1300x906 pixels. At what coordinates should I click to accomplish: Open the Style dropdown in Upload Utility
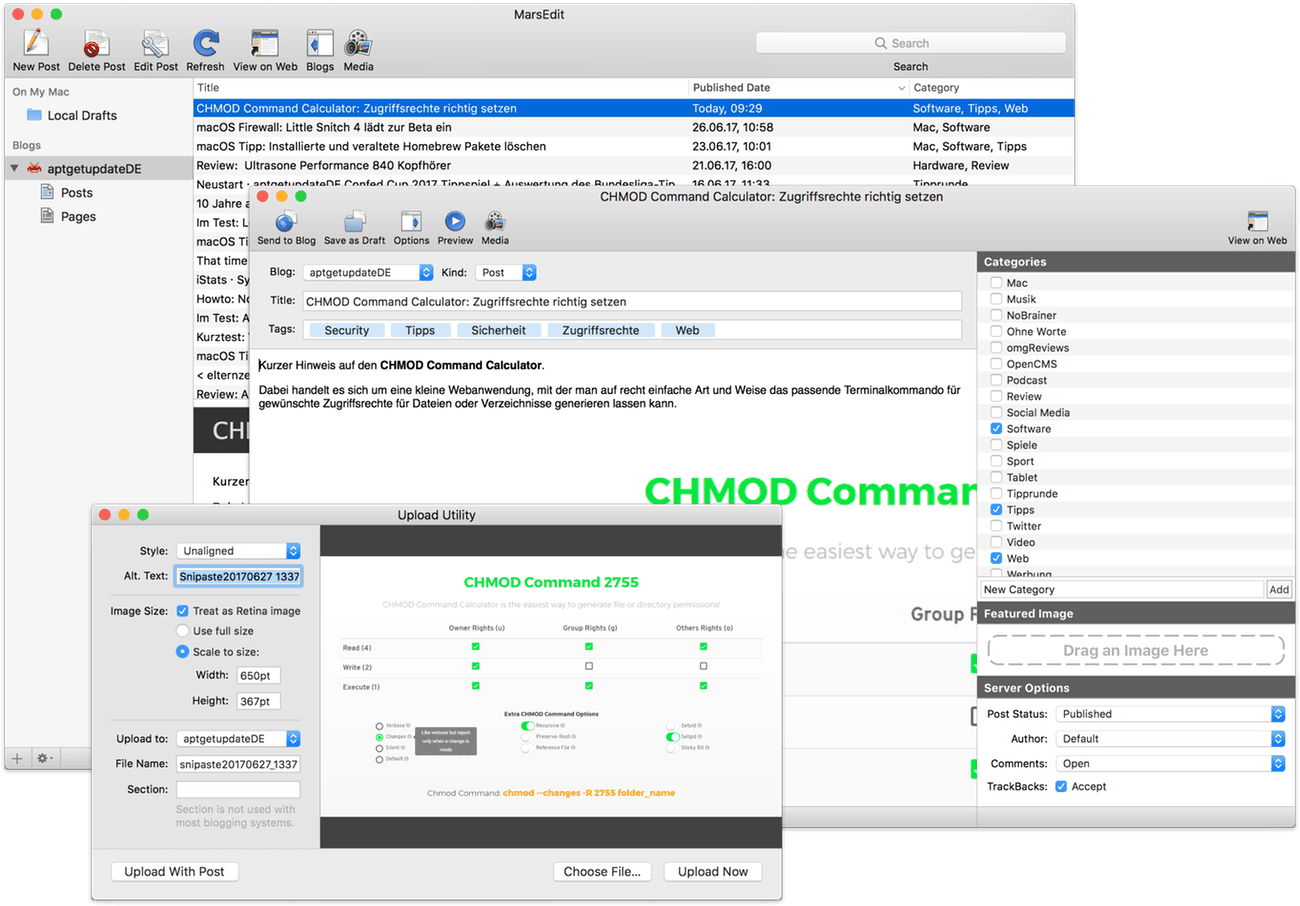pyautogui.click(x=238, y=550)
